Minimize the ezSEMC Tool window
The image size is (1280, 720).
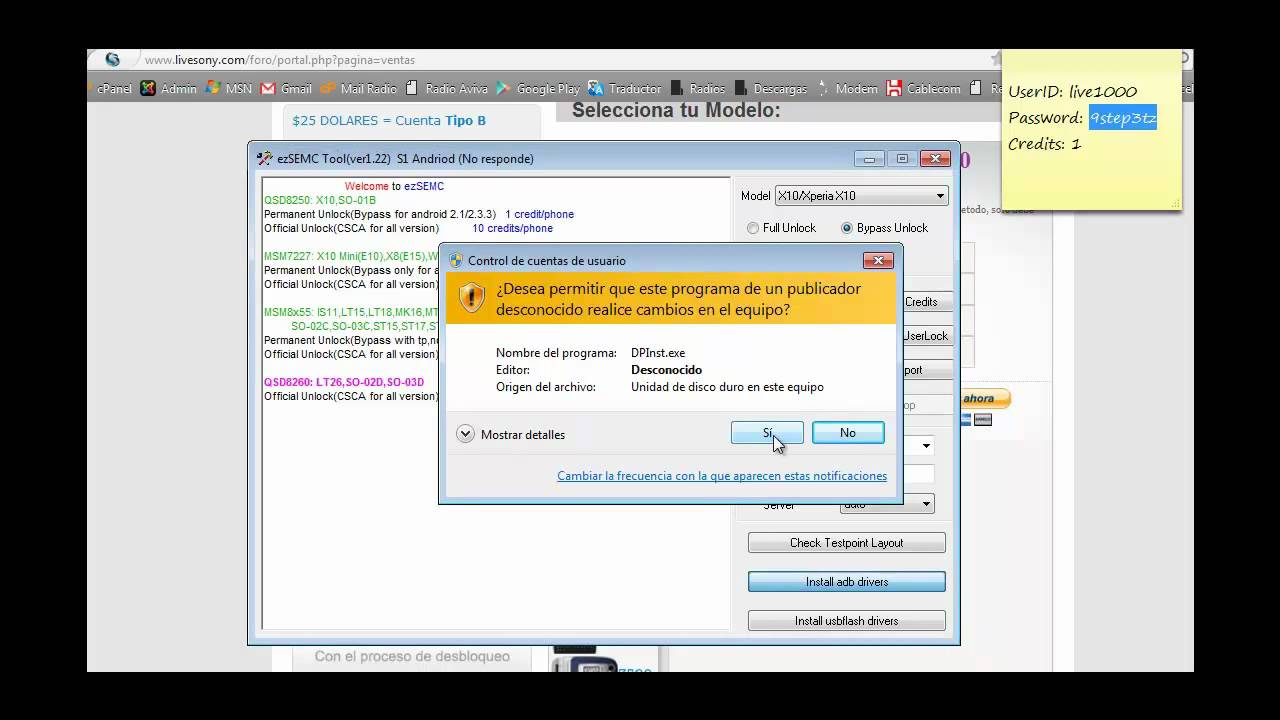point(869,158)
